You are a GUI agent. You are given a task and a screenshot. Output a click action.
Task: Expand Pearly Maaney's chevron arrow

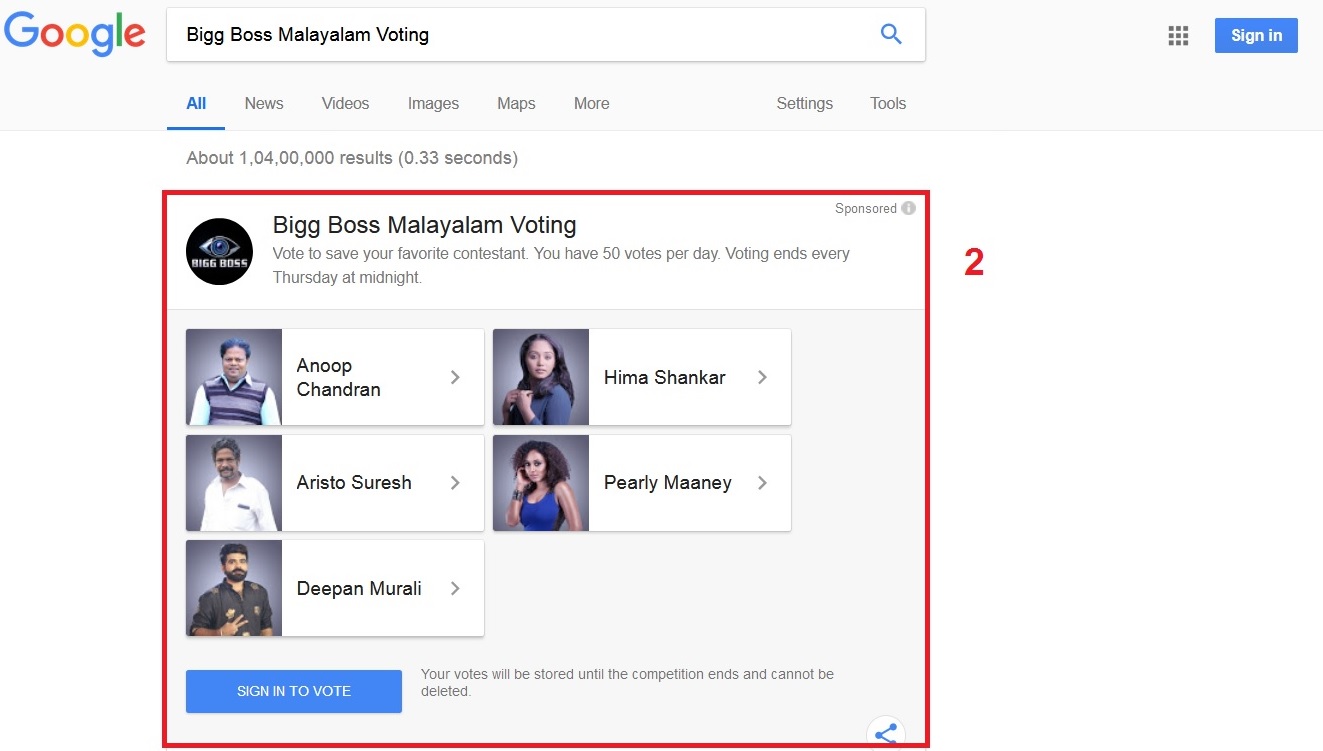[762, 483]
